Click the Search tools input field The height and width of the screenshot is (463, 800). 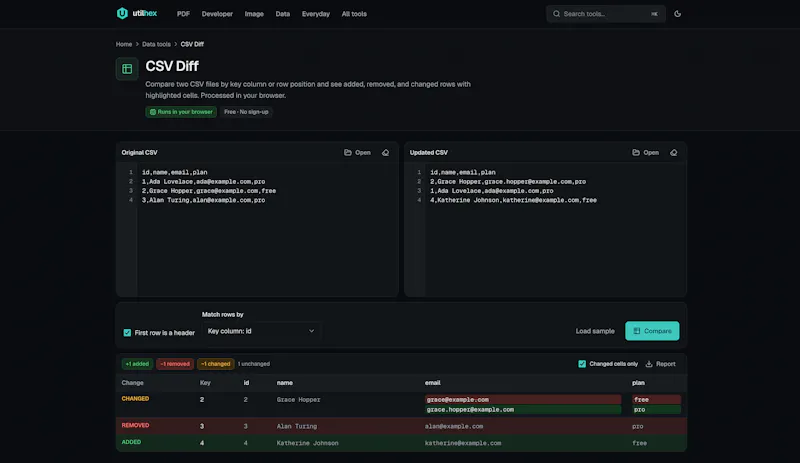point(606,14)
